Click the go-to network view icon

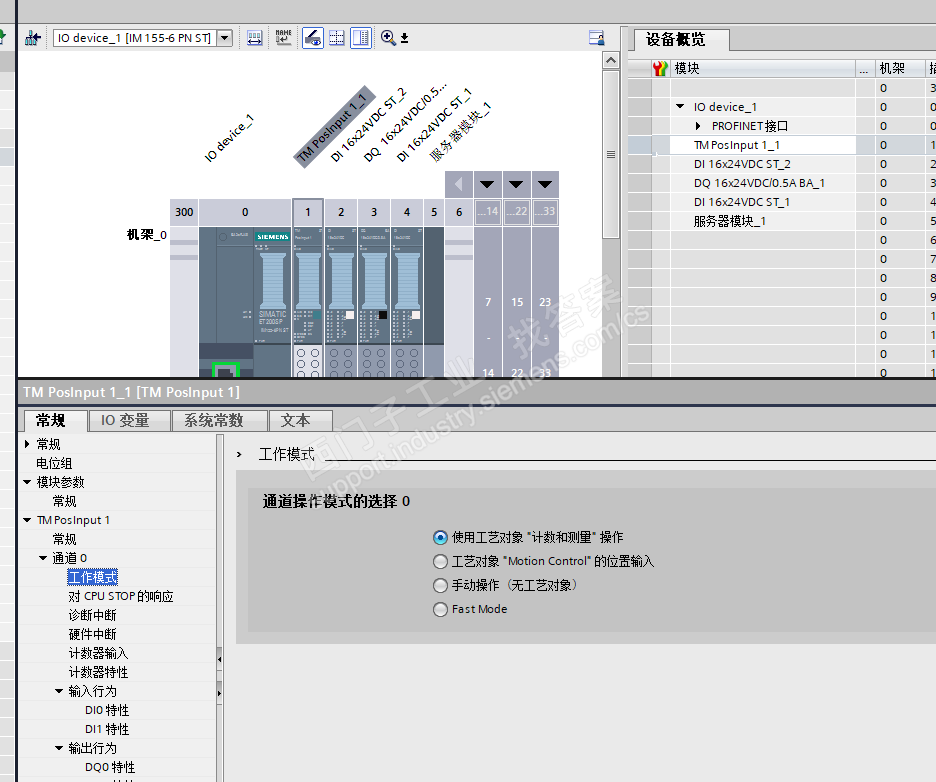click(33, 38)
